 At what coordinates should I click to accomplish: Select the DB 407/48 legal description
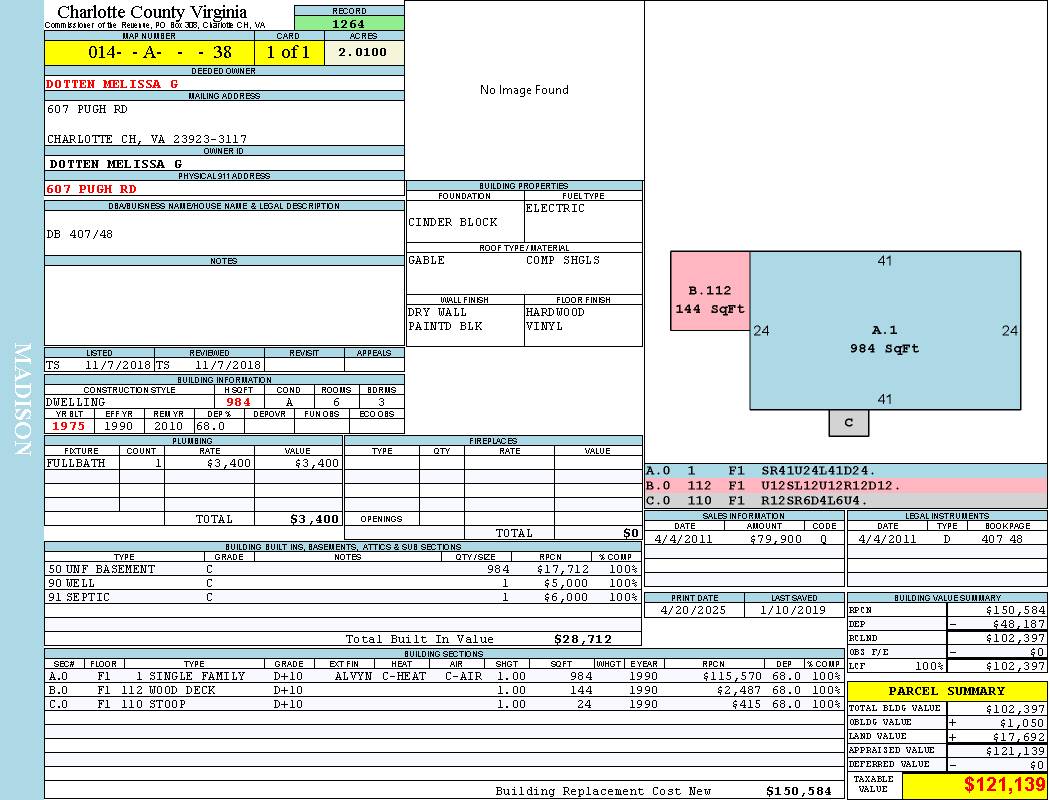[x=80, y=234]
